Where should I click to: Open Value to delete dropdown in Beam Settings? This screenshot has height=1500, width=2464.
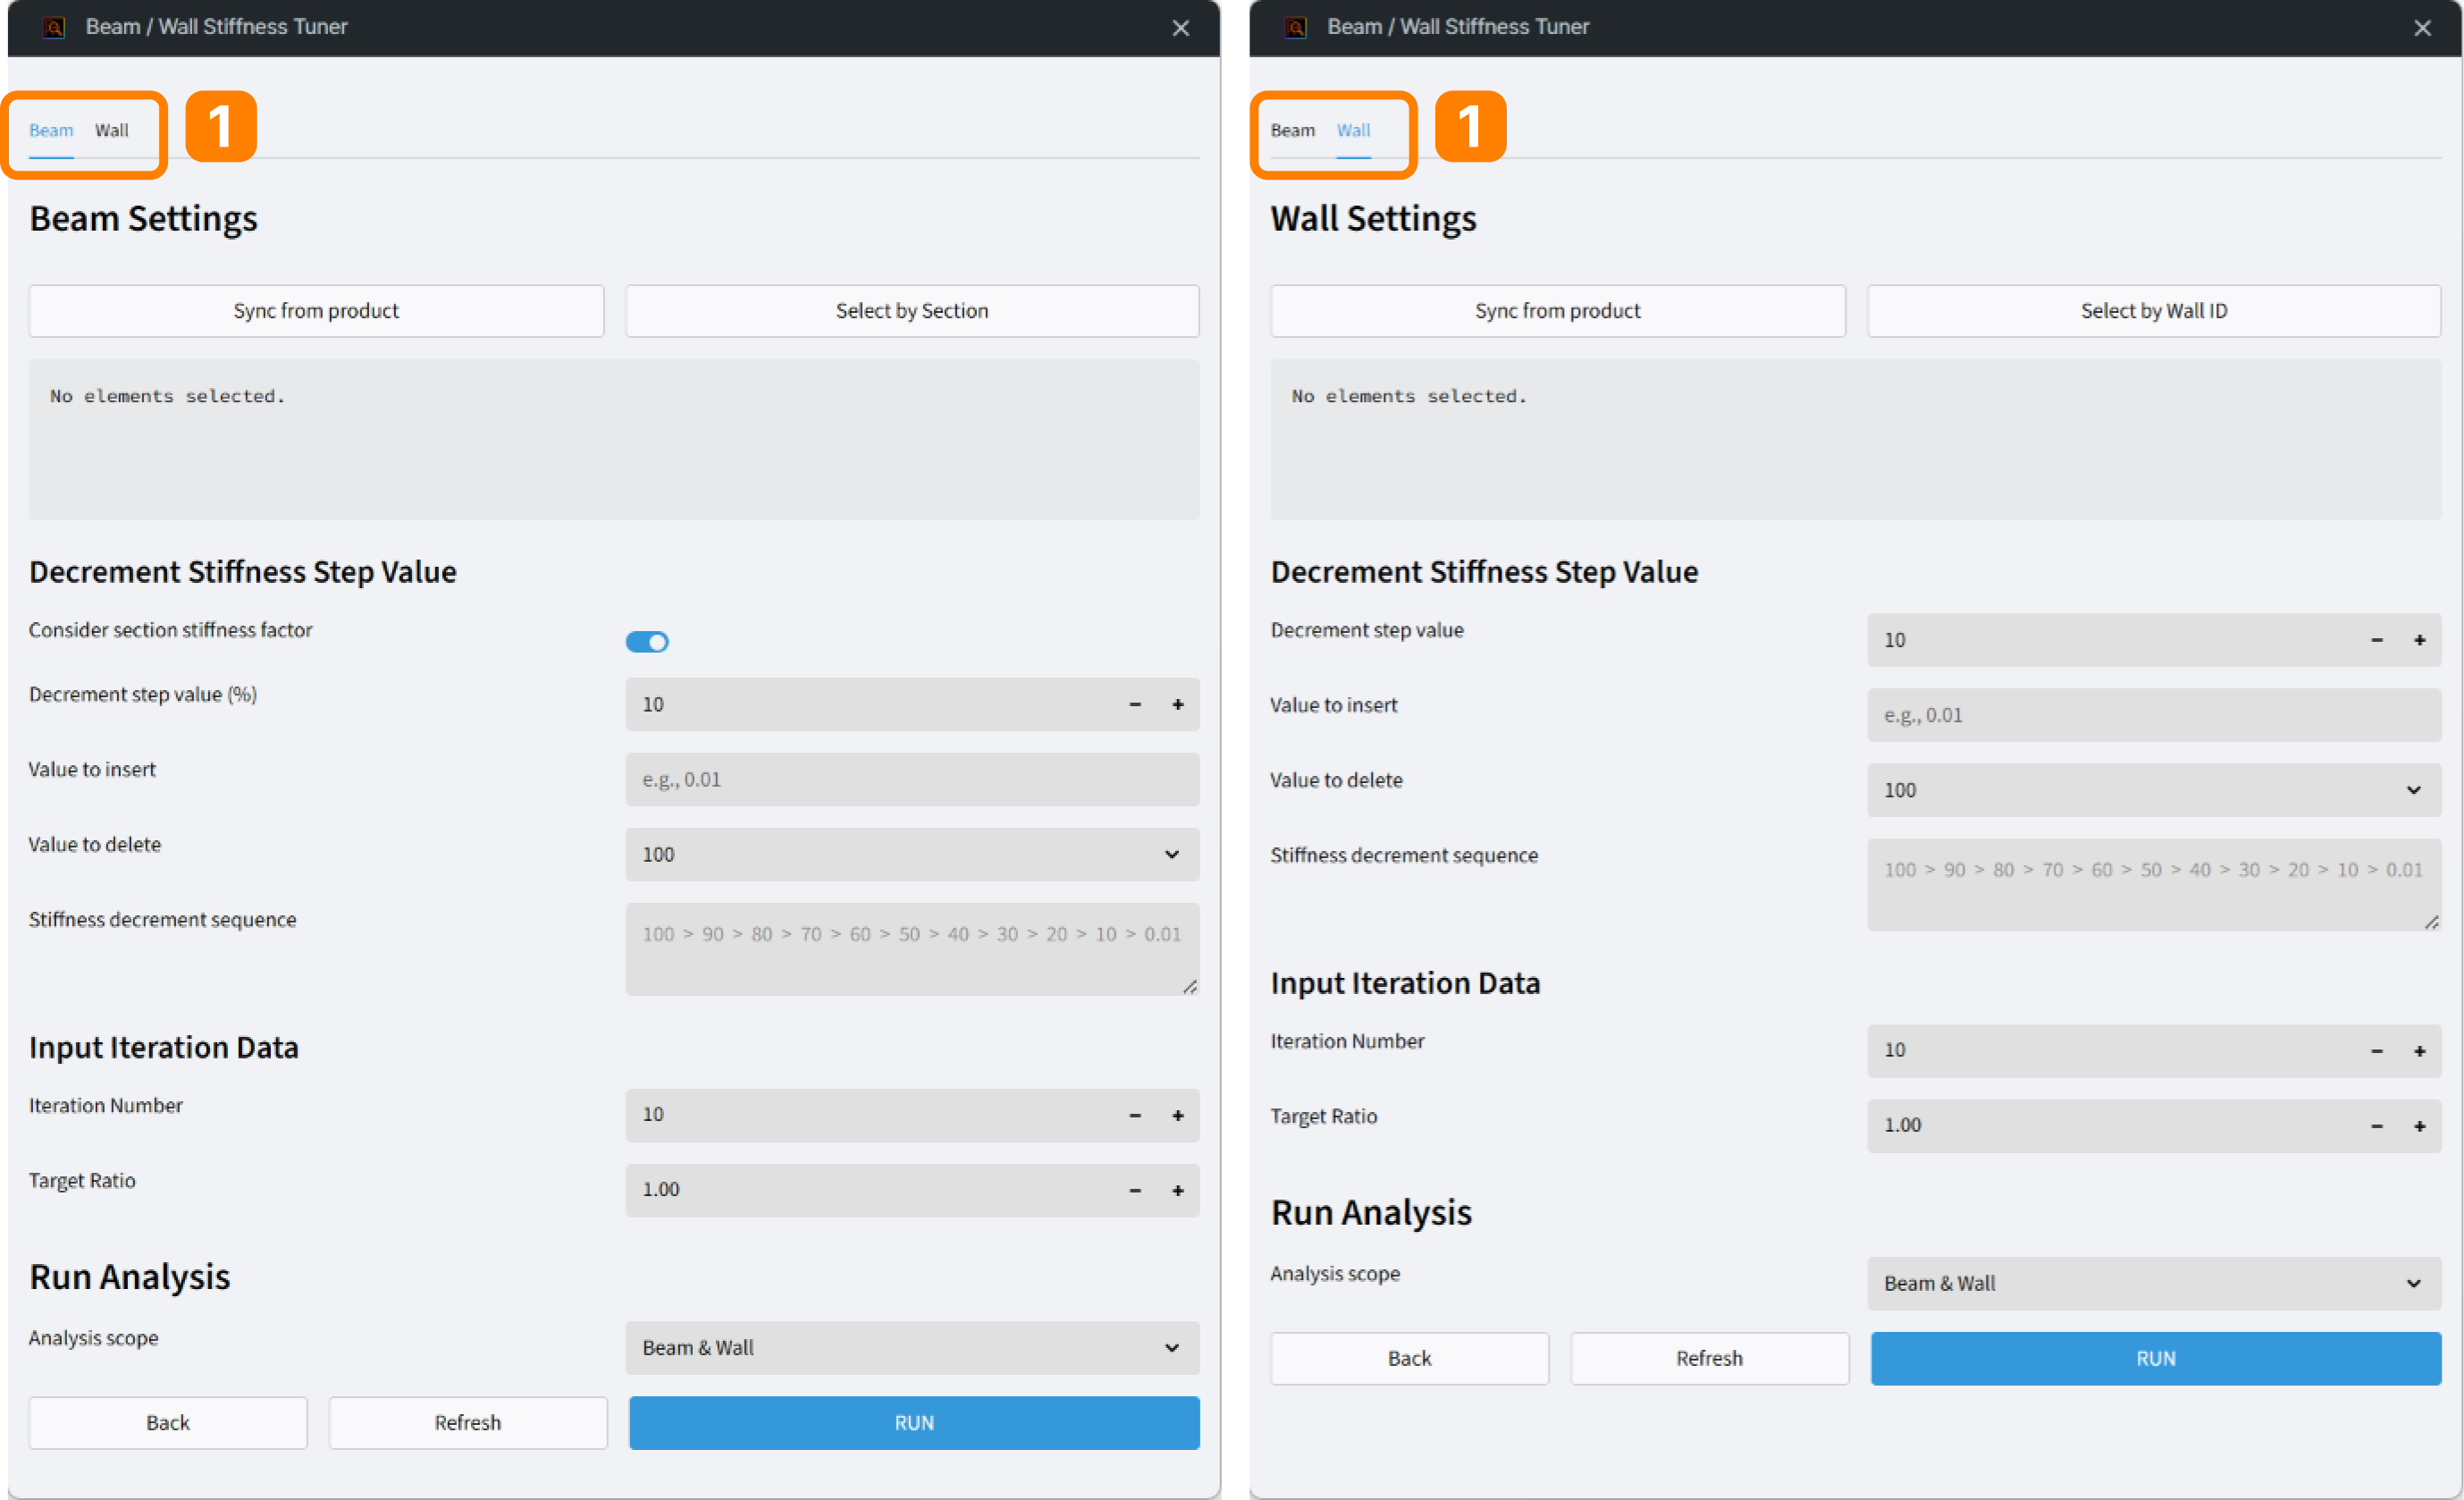[x=912, y=855]
